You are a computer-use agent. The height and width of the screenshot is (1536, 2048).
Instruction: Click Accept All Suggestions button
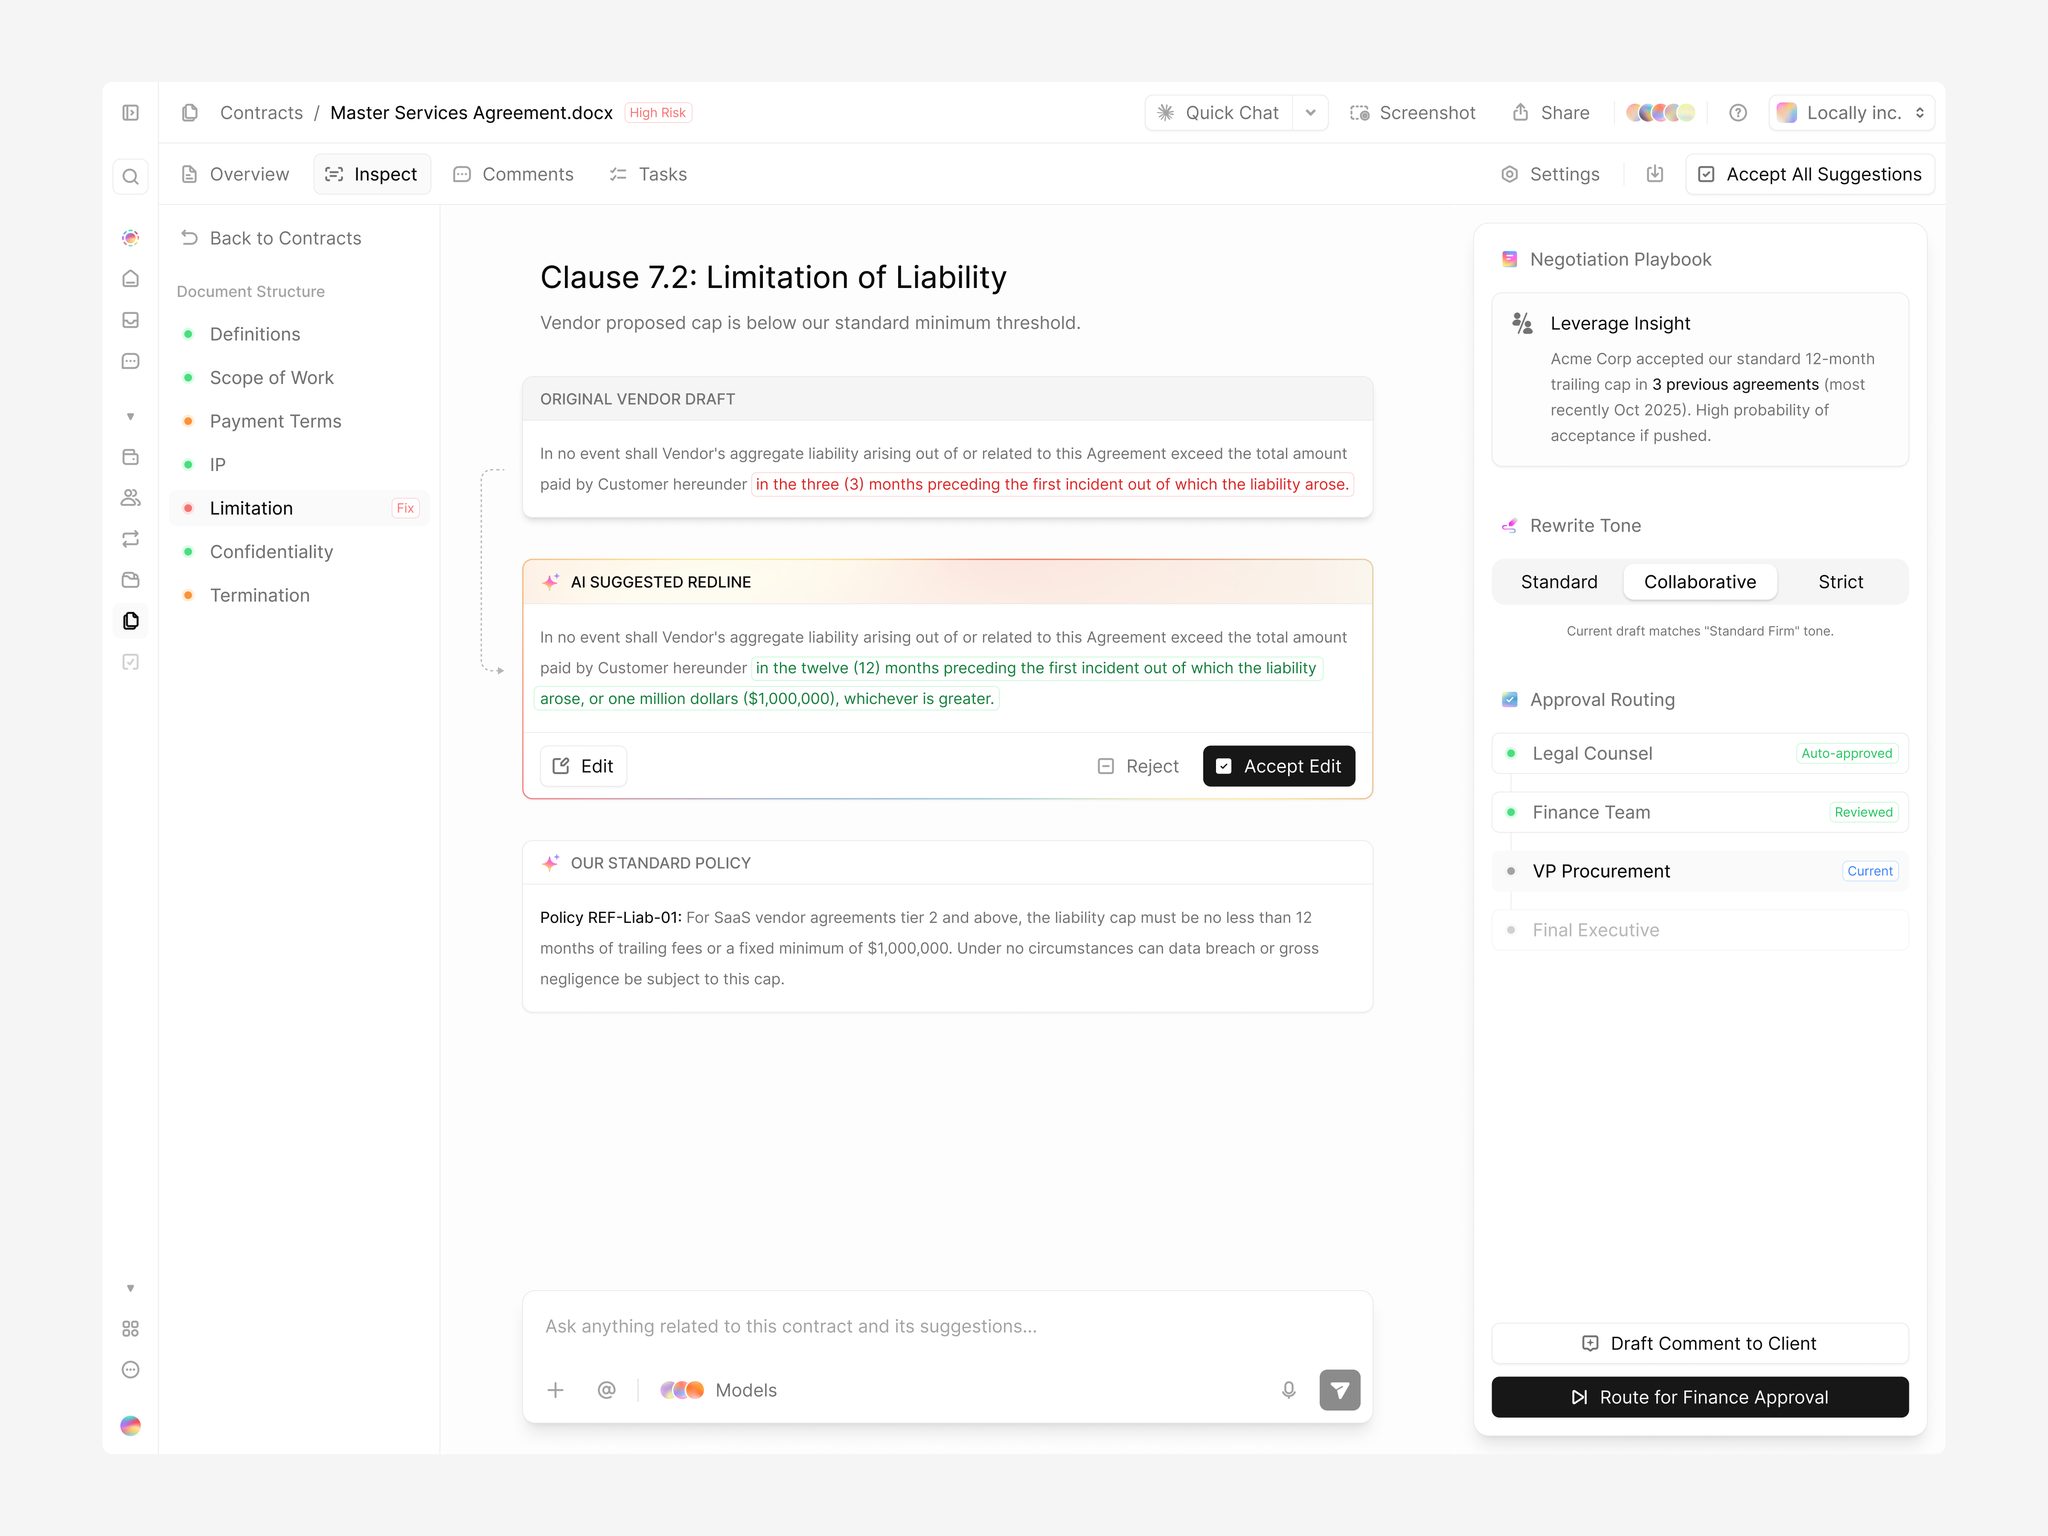[x=1810, y=174]
